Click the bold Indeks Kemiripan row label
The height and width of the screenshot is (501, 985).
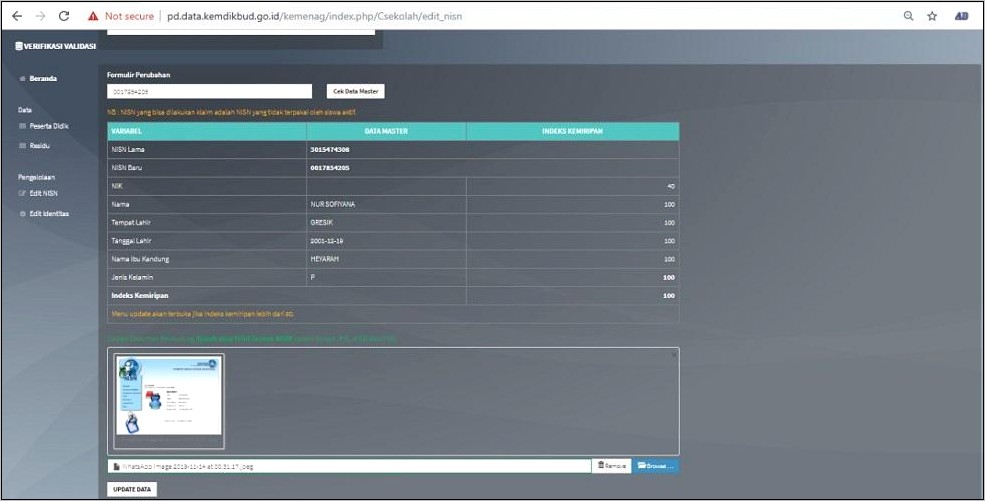click(139, 296)
